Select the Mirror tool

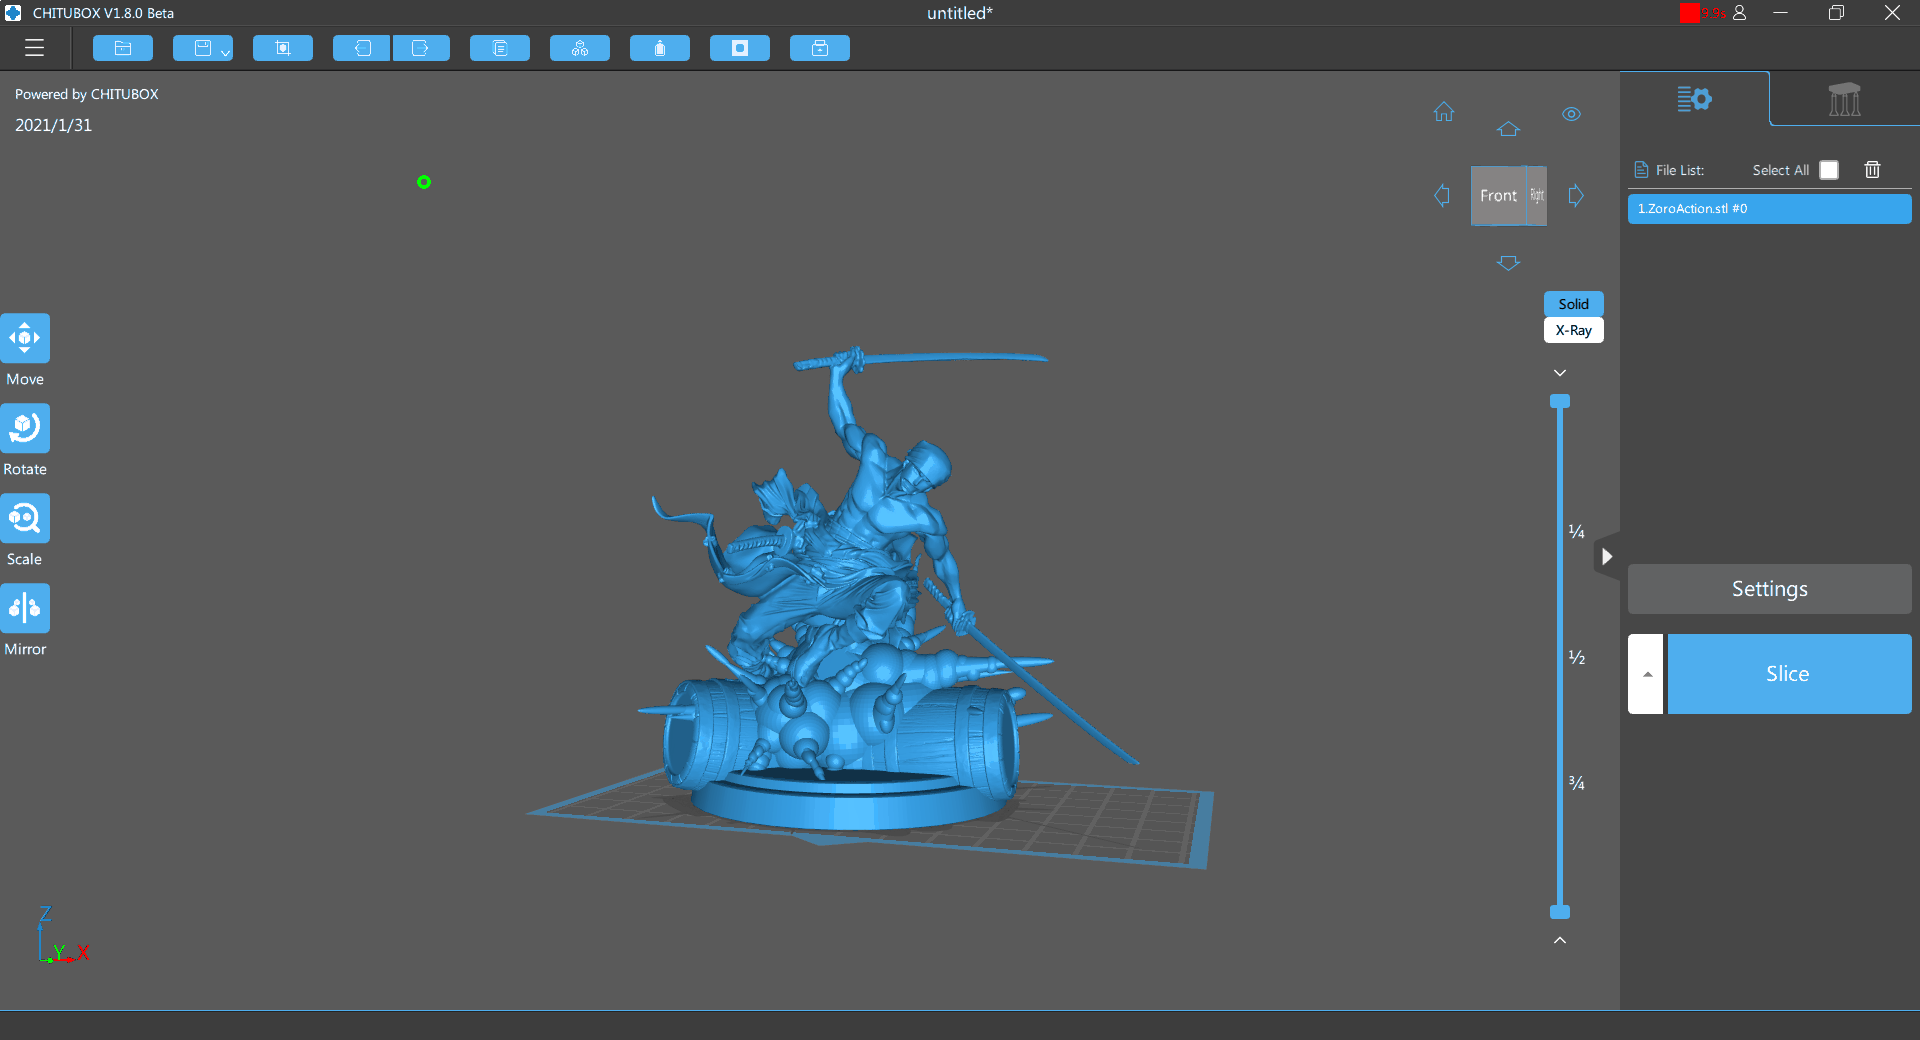click(x=25, y=608)
